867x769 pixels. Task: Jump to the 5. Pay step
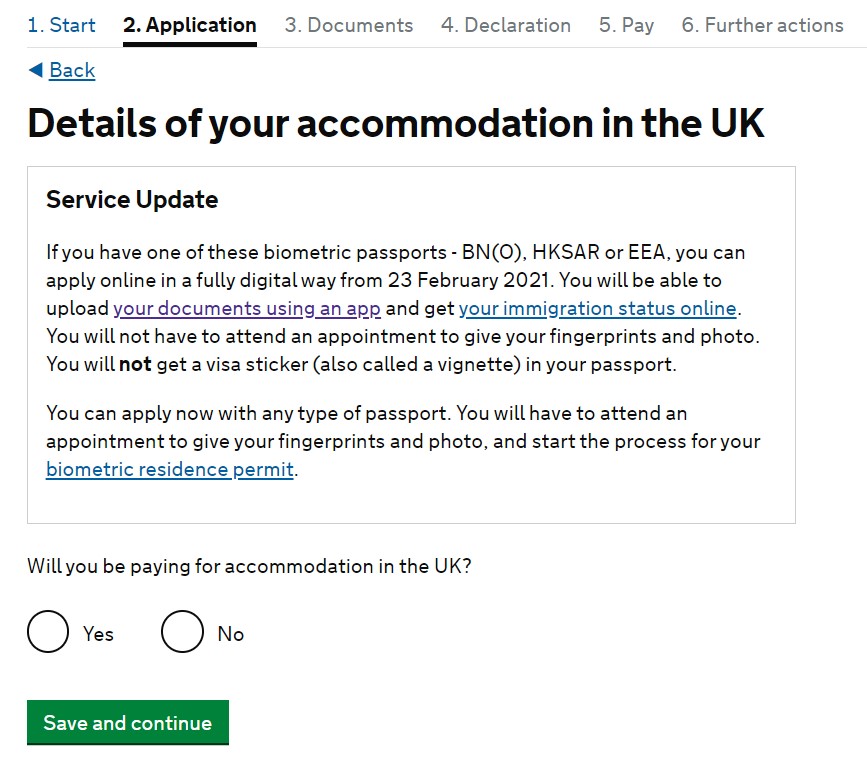coord(626,25)
